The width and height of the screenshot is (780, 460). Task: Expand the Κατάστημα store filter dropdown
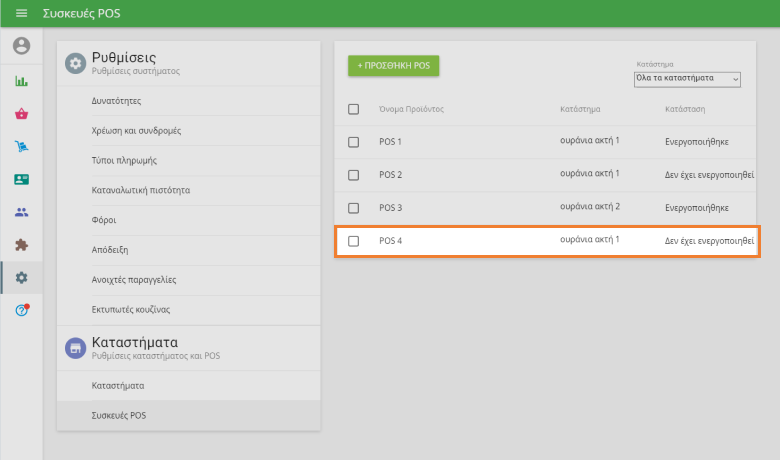[x=687, y=78]
